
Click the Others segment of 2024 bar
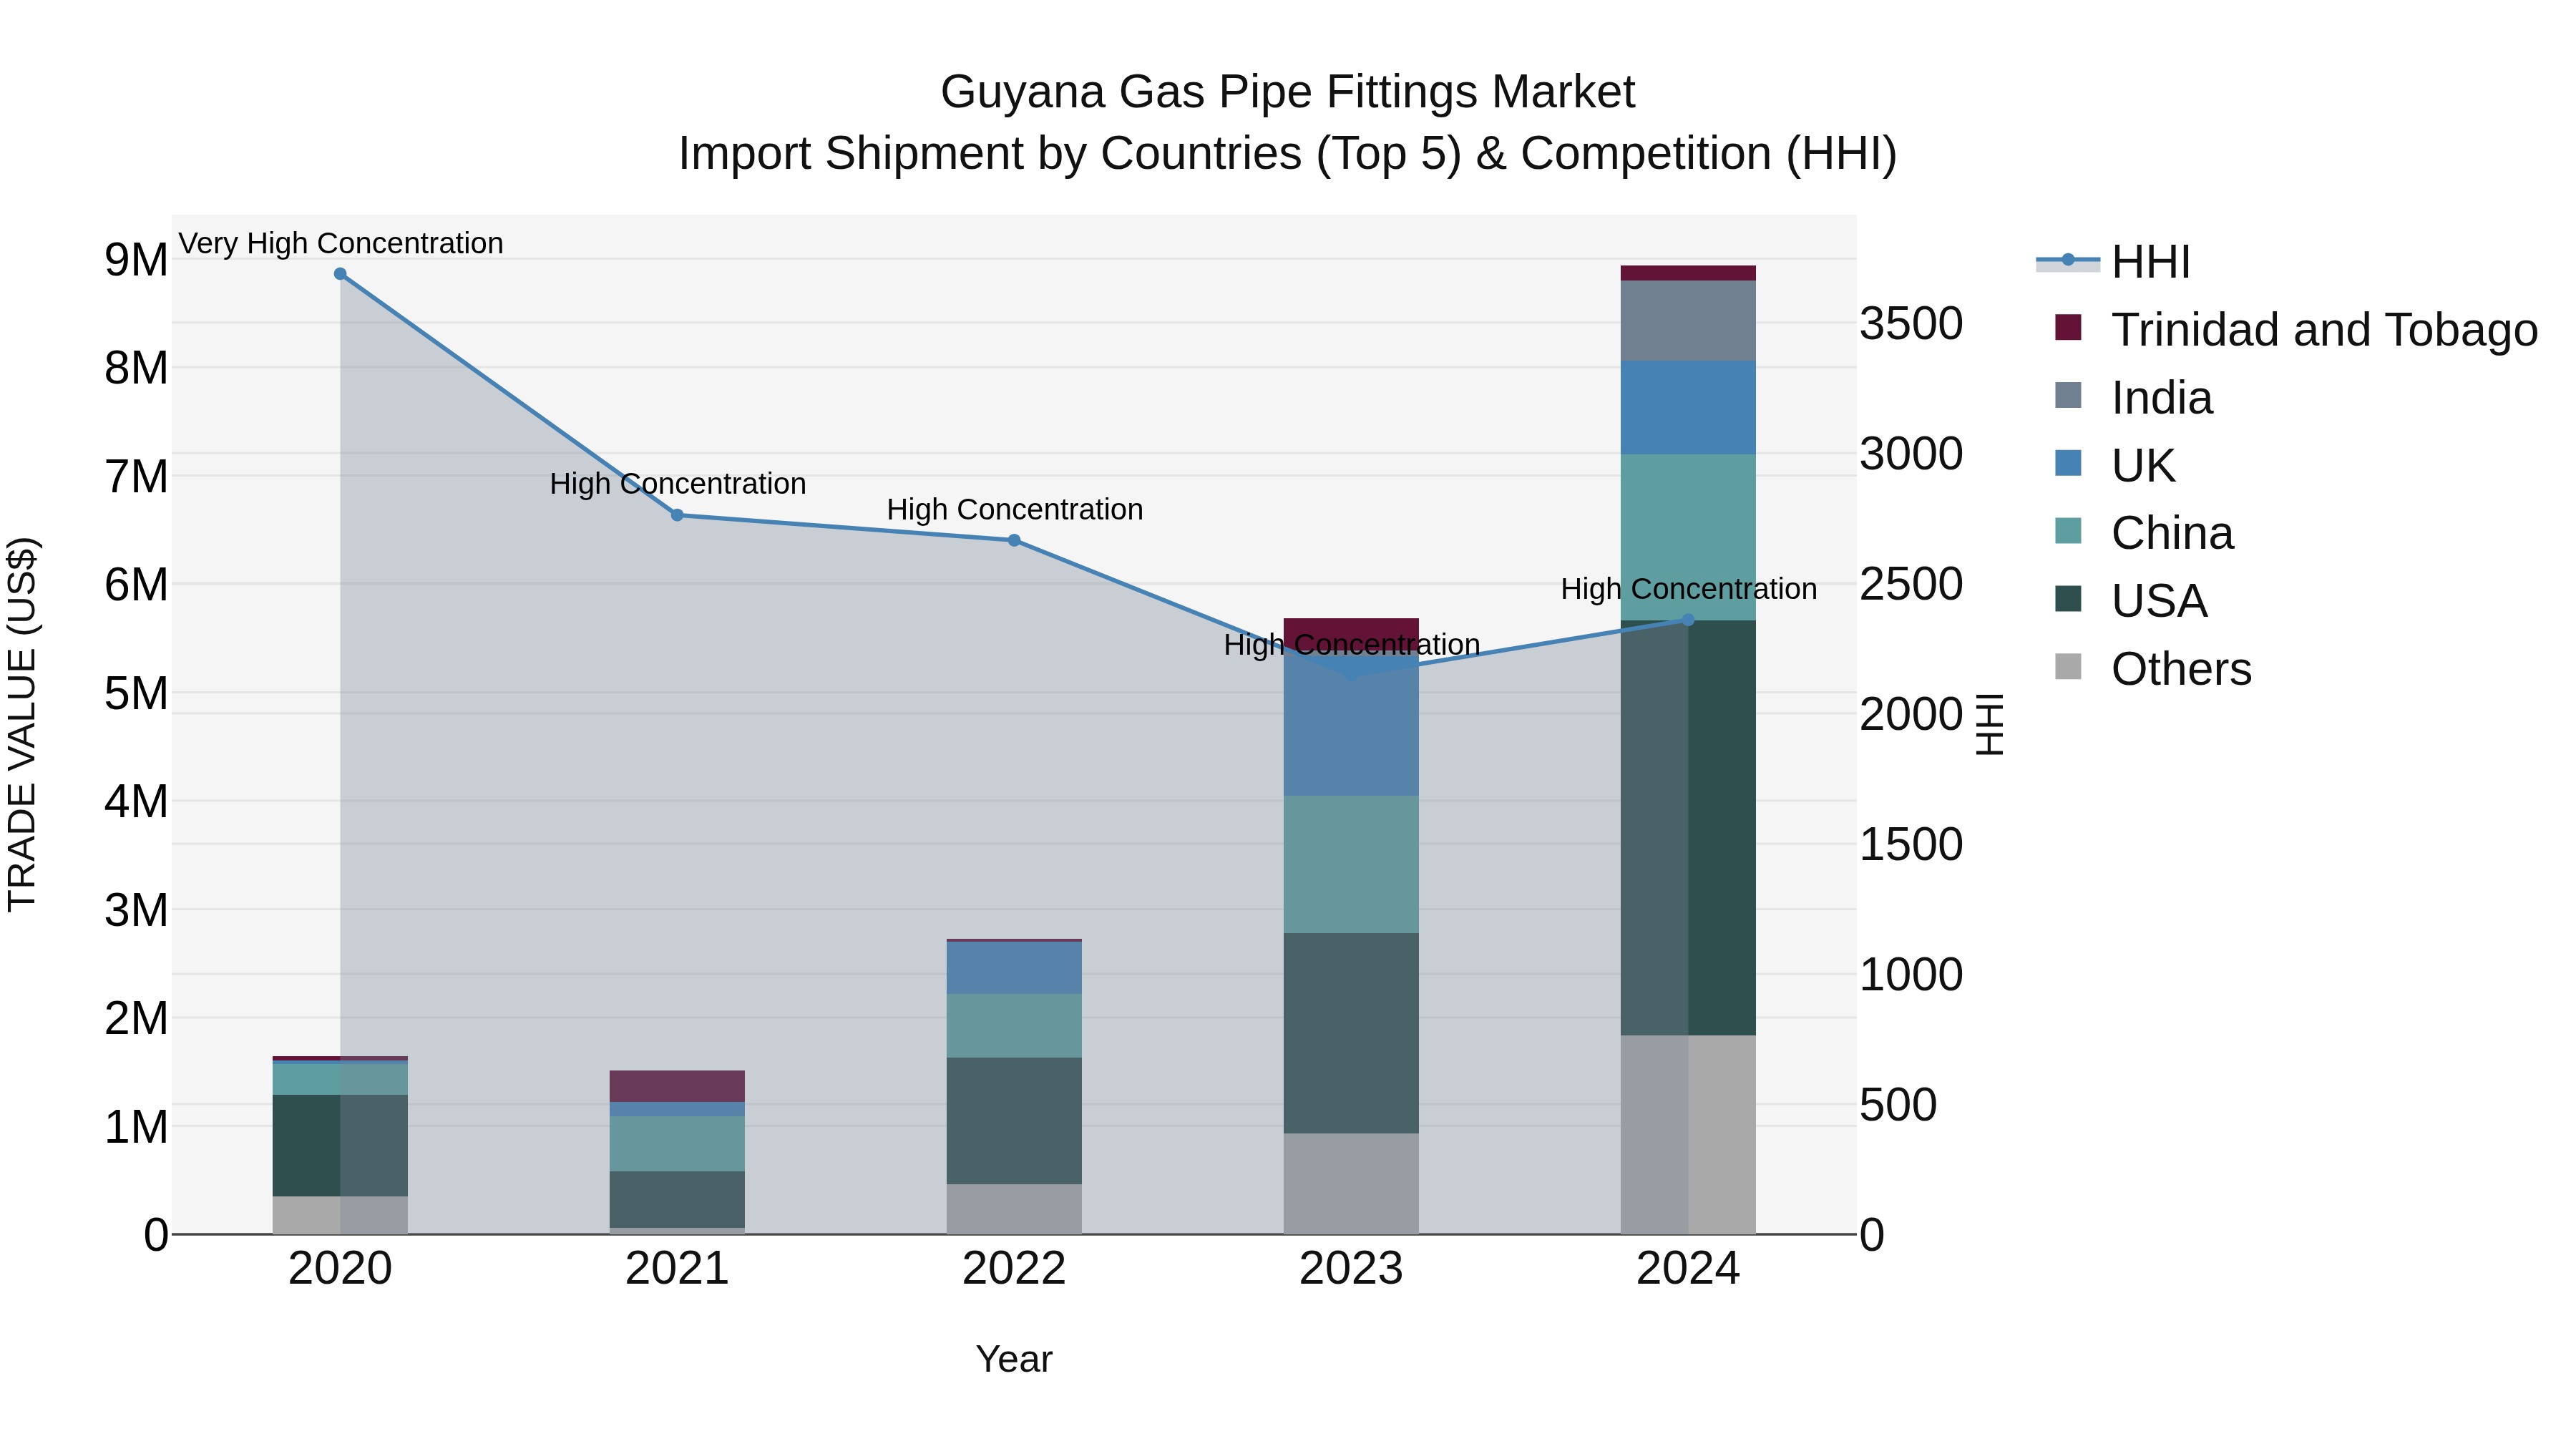click(x=1688, y=1135)
